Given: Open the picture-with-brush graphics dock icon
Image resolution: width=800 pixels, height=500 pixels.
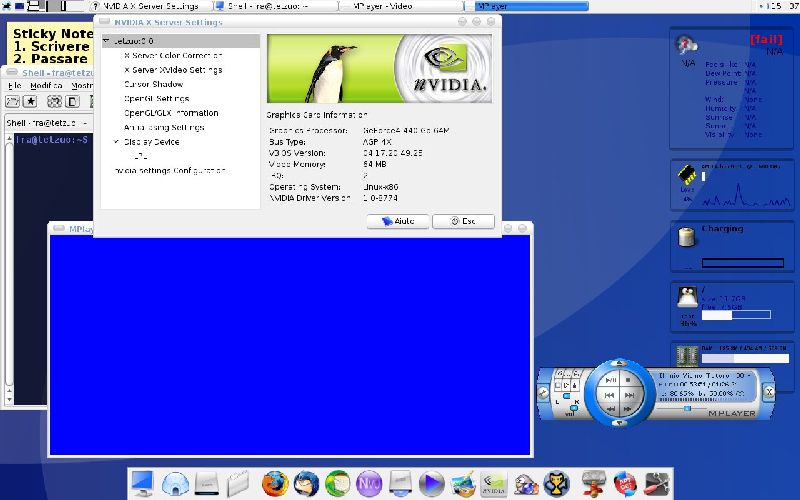Looking at the screenshot, I should (464, 484).
